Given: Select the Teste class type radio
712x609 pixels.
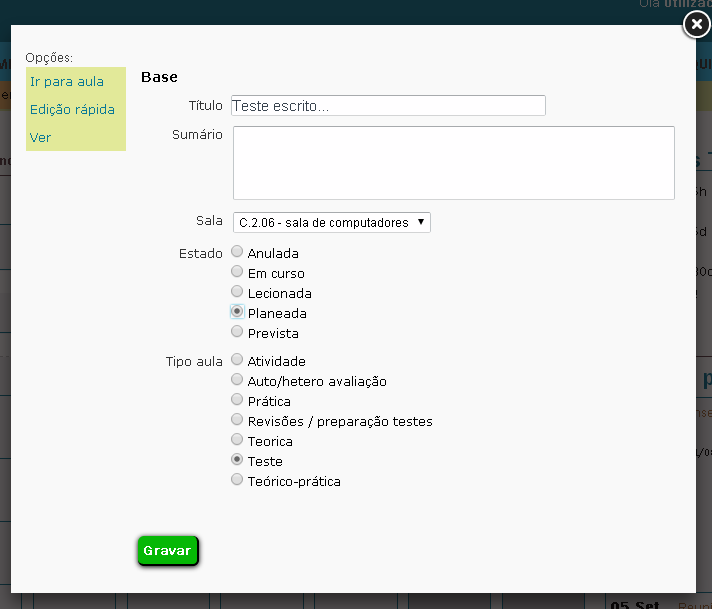Looking at the screenshot, I should tap(237, 460).
